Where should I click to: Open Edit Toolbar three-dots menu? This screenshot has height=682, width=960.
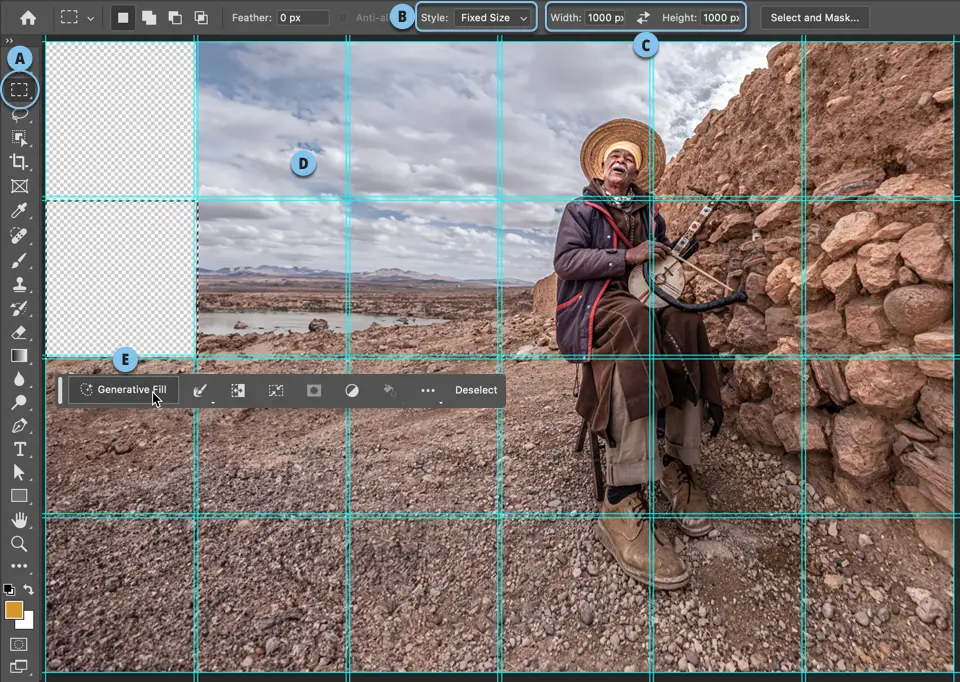(20, 566)
